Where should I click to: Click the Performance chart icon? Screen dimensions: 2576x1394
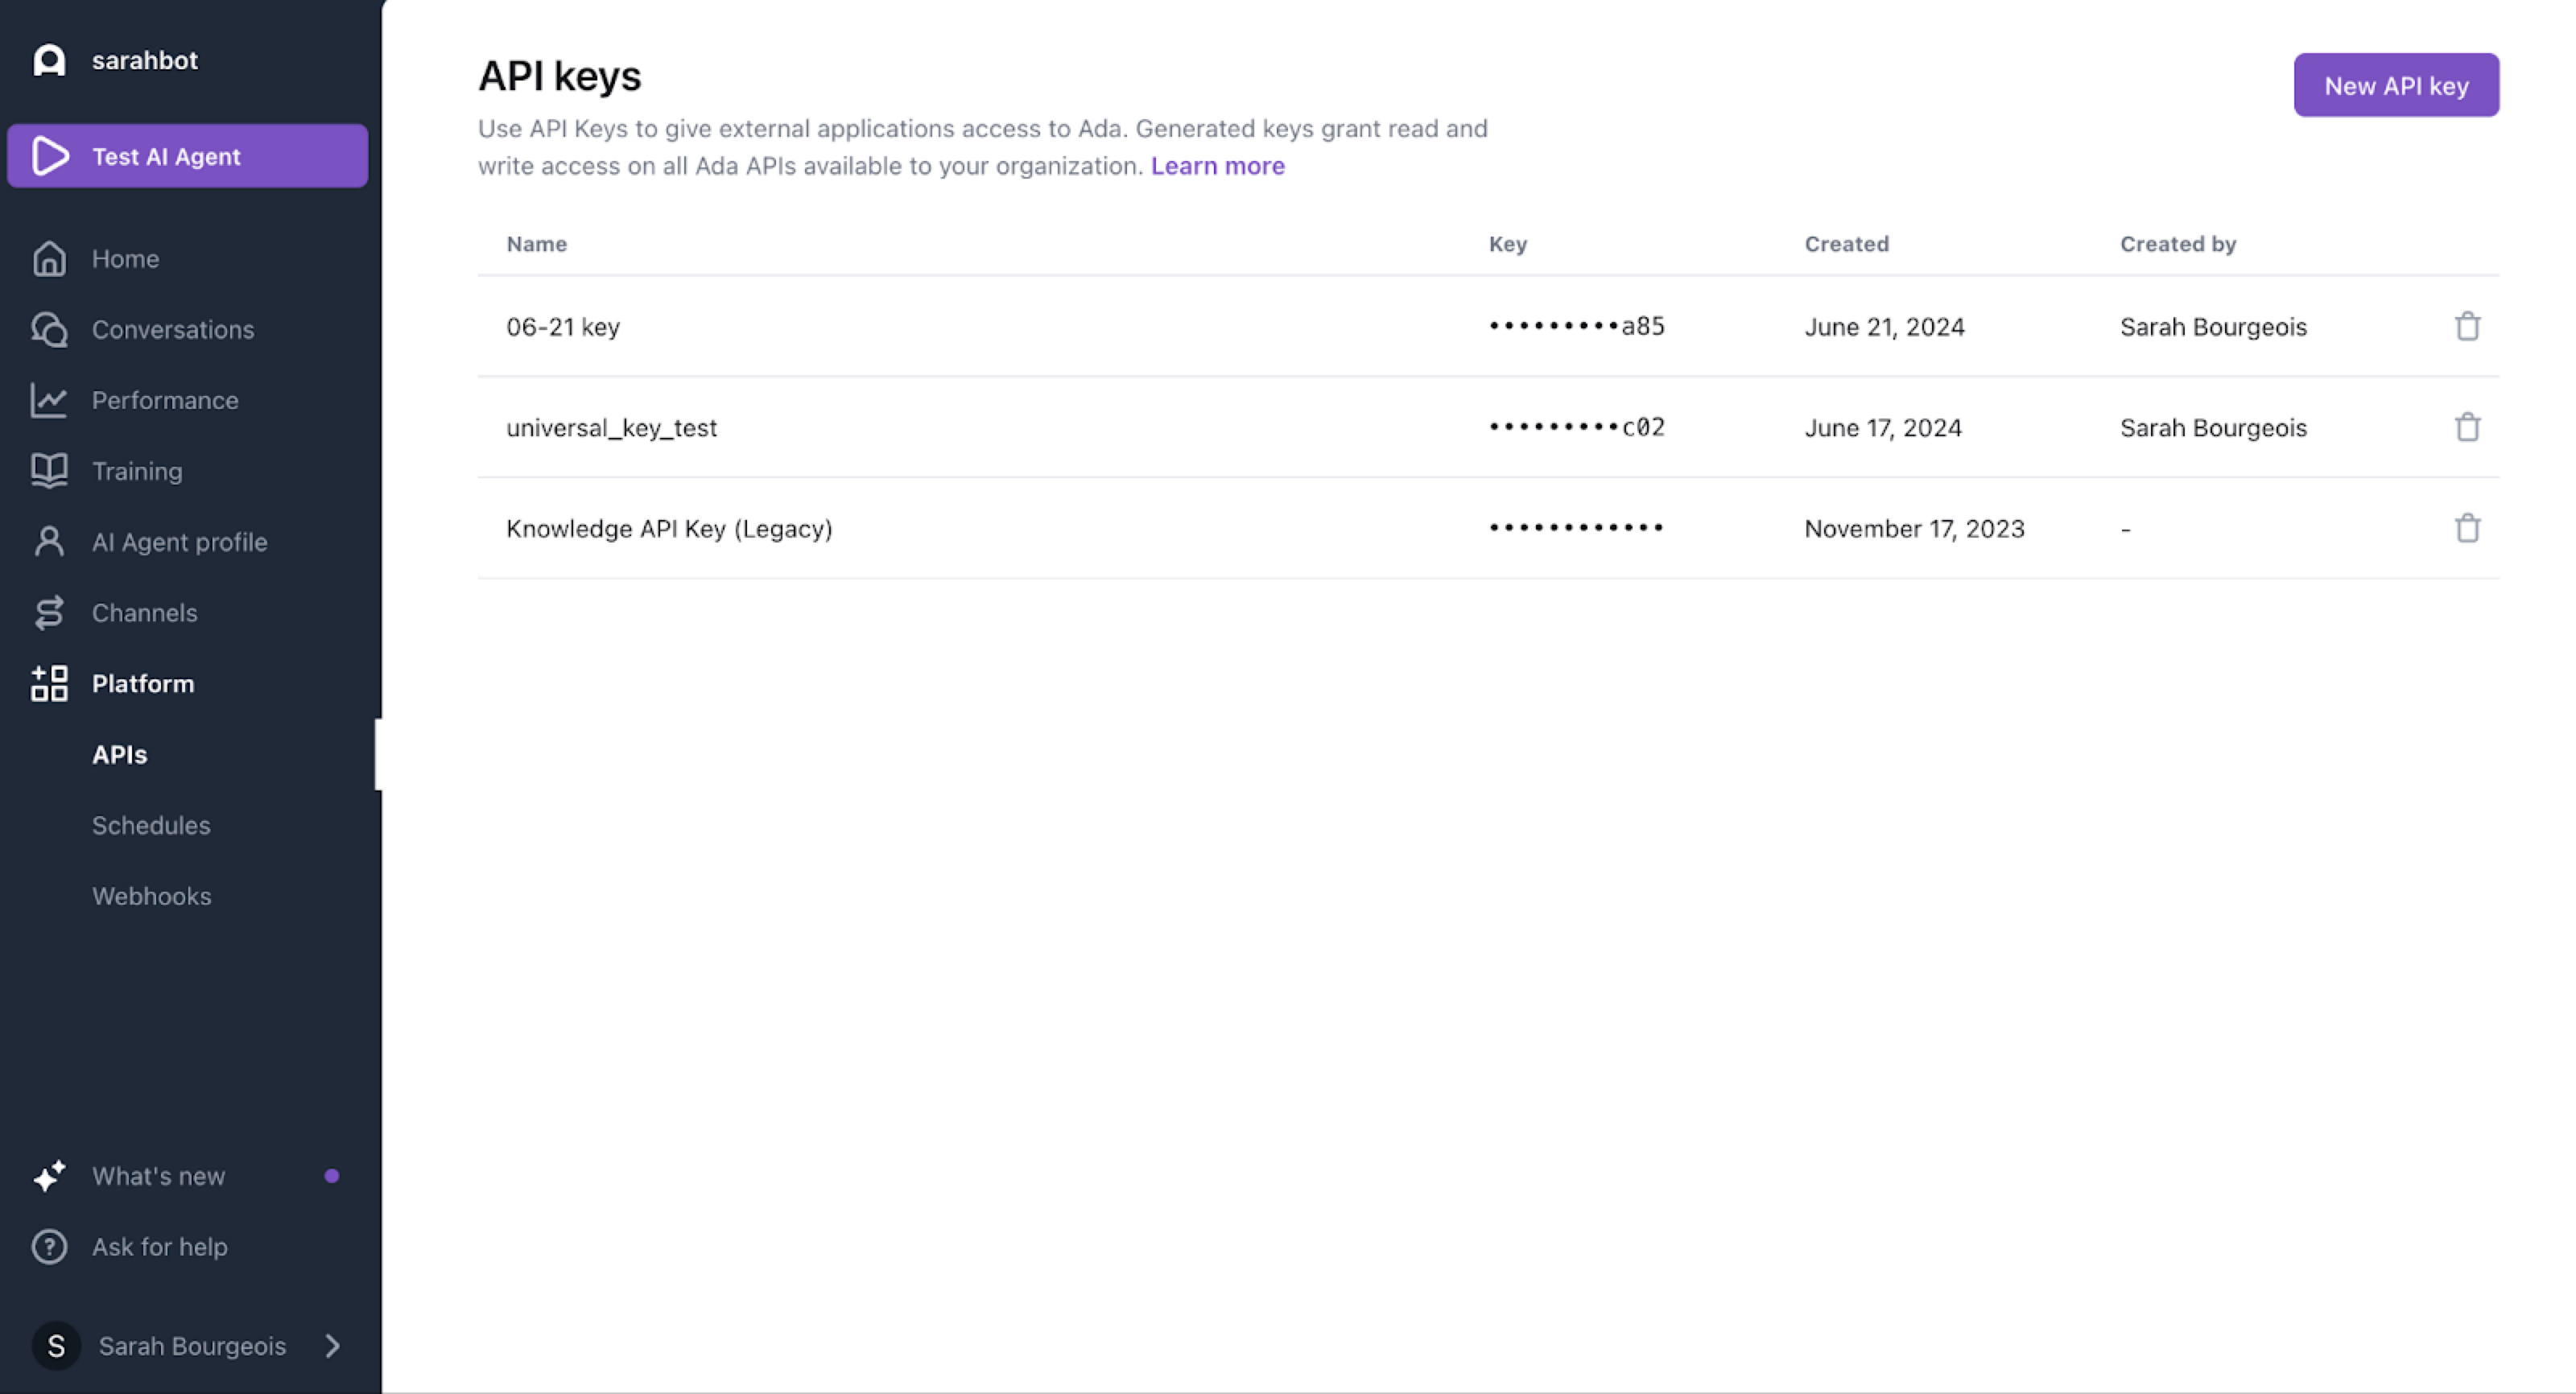click(49, 400)
